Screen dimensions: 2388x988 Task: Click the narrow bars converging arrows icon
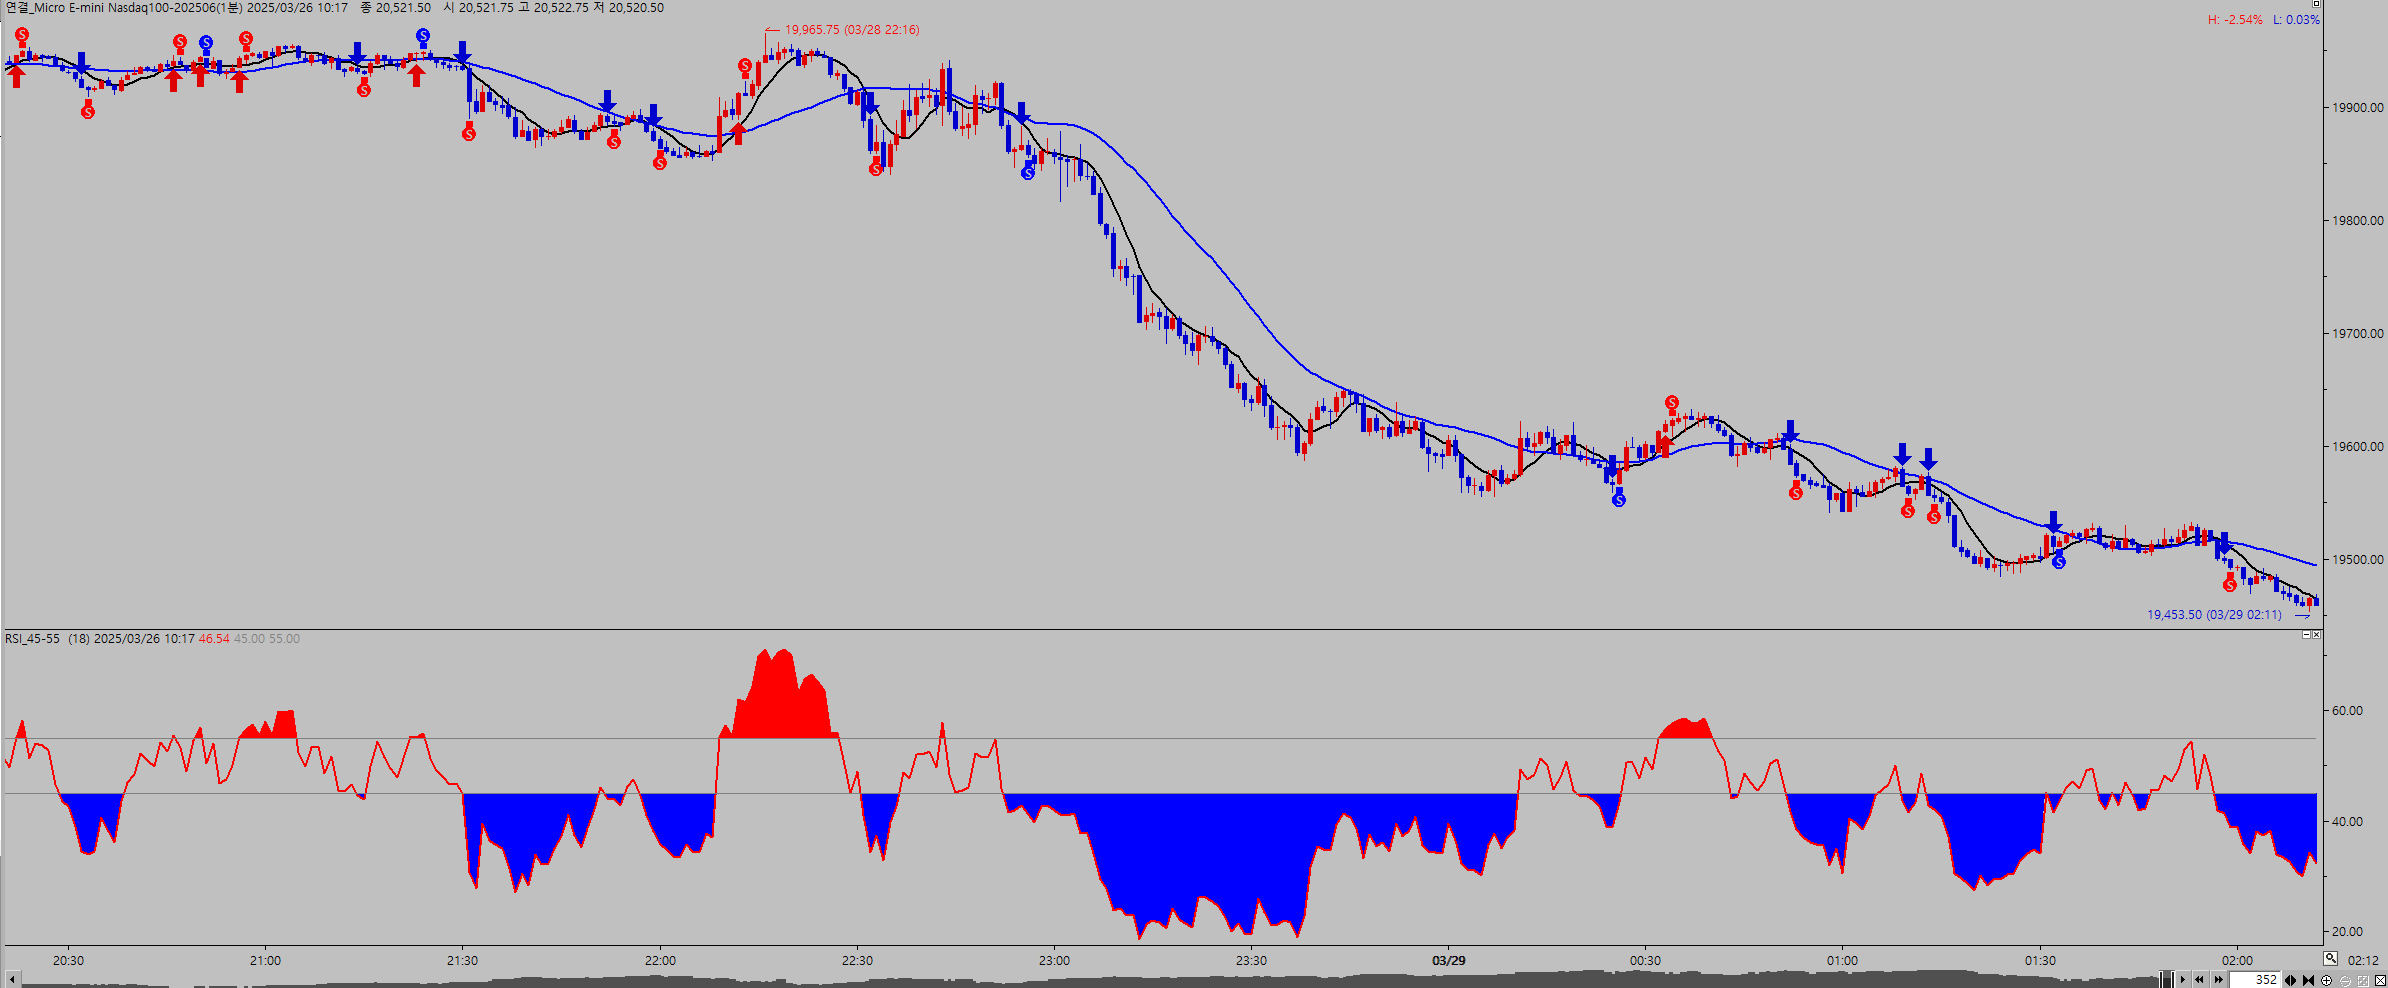point(2308,980)
